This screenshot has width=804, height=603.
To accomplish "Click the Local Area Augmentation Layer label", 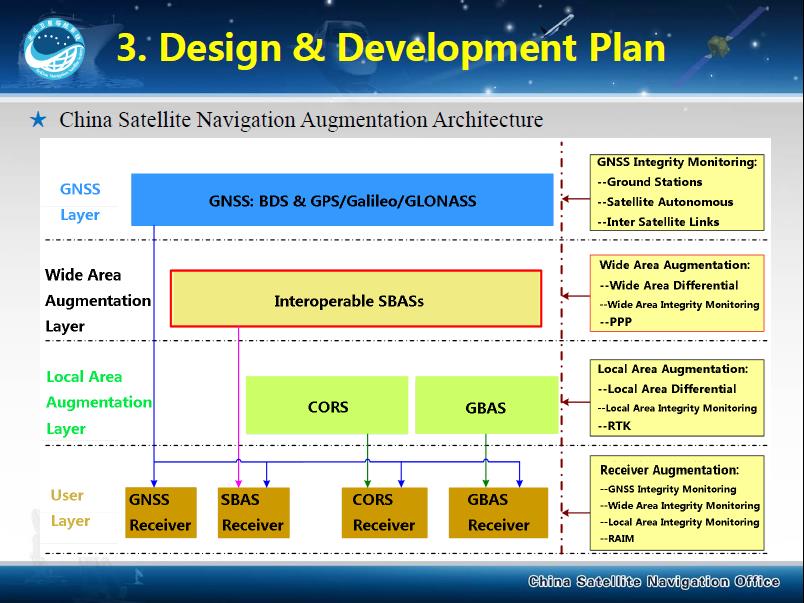I will coord(98,403).
